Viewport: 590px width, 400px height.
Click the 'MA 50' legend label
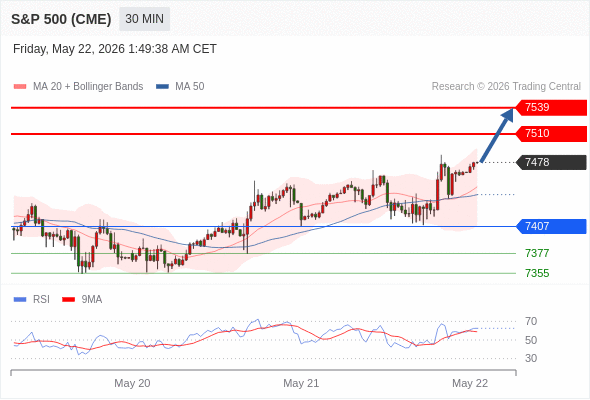click(190, 87)
